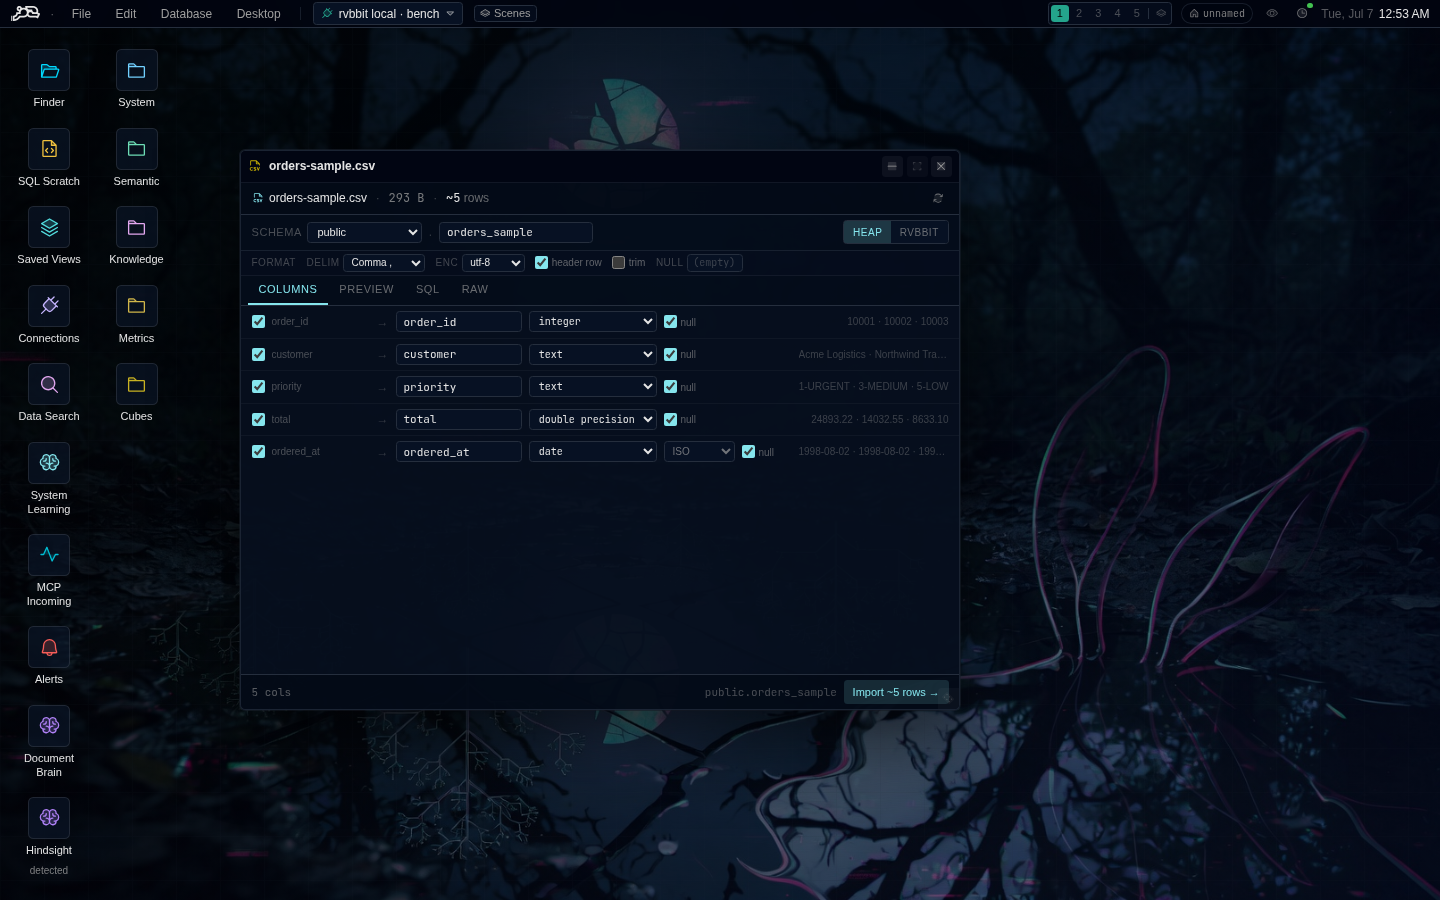Uncheck the order_id column include checkbox

259,321
